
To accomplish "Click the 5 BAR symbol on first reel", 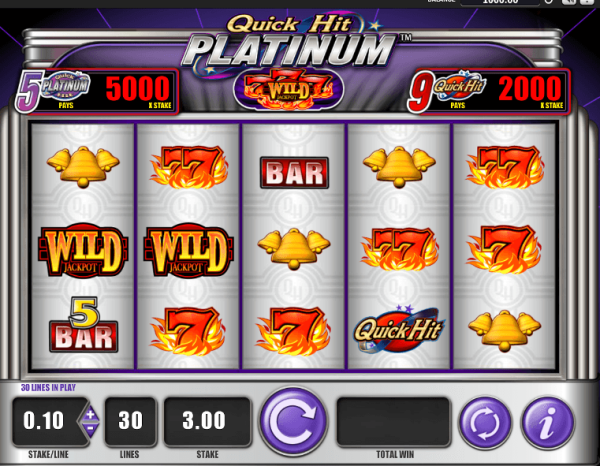I will click(x=84, y=324).
